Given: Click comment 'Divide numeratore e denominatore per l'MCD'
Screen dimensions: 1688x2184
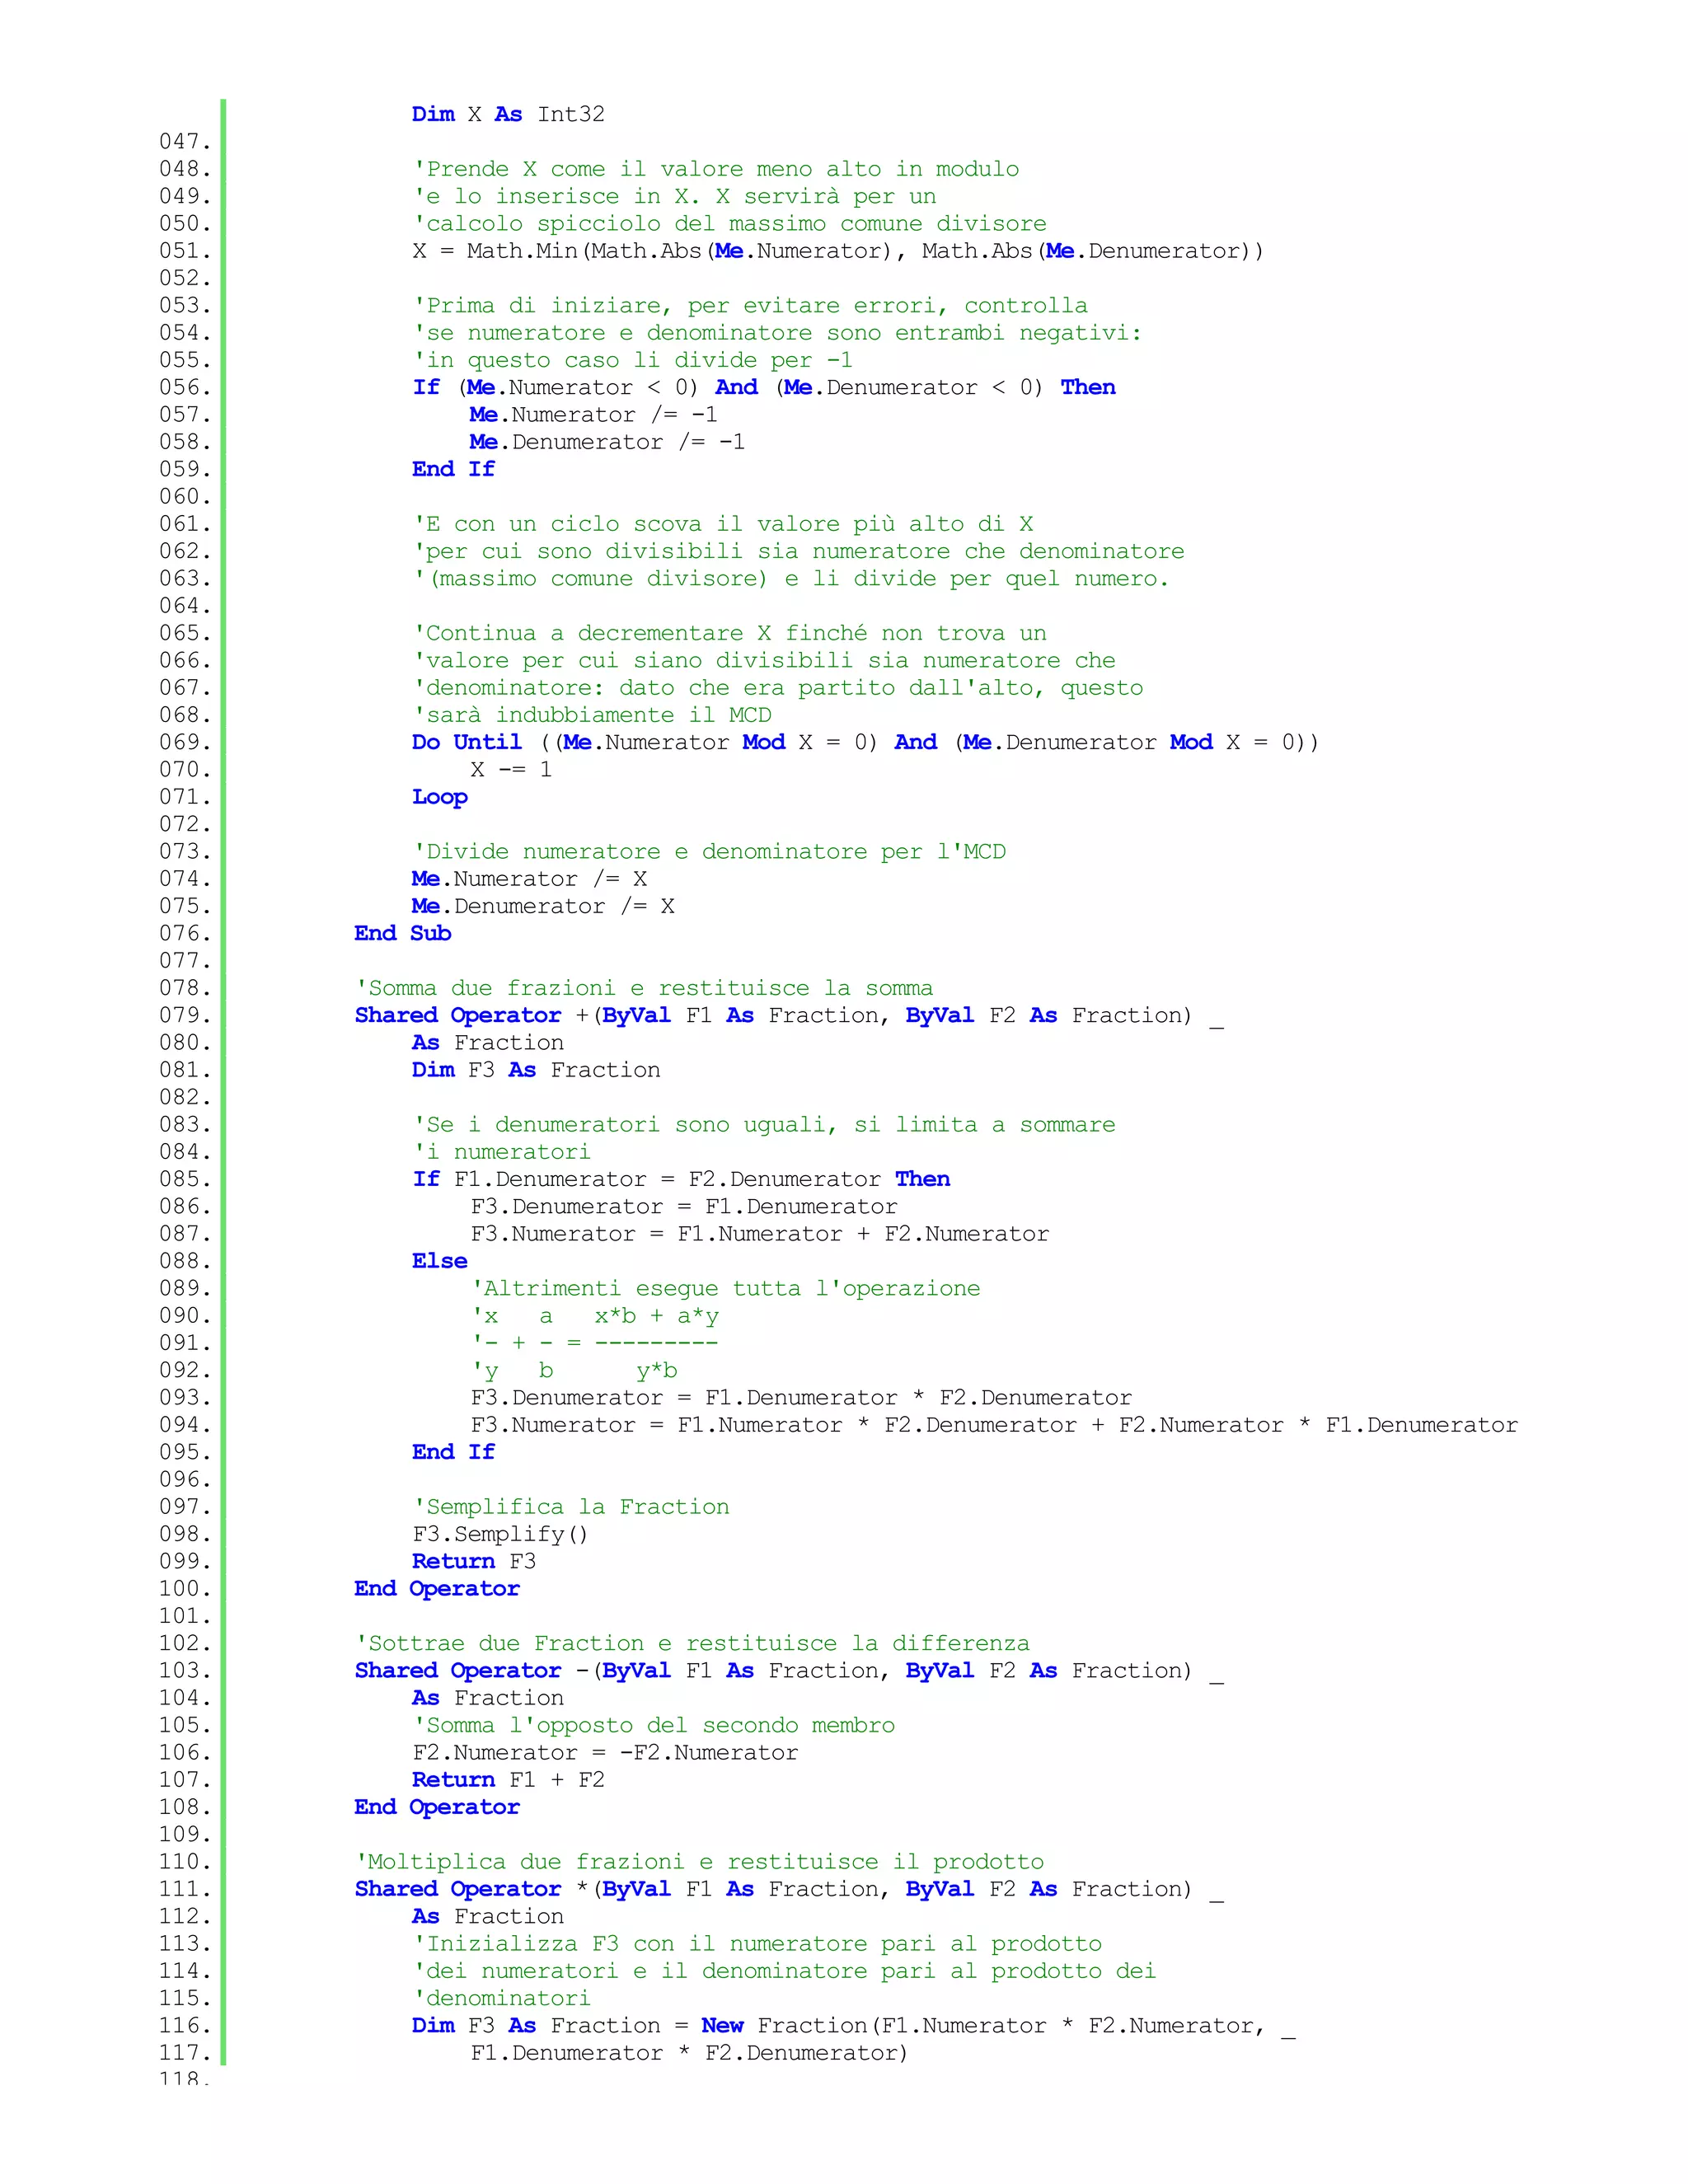Looking at the screenshot, I should click(x=709, y=852).
